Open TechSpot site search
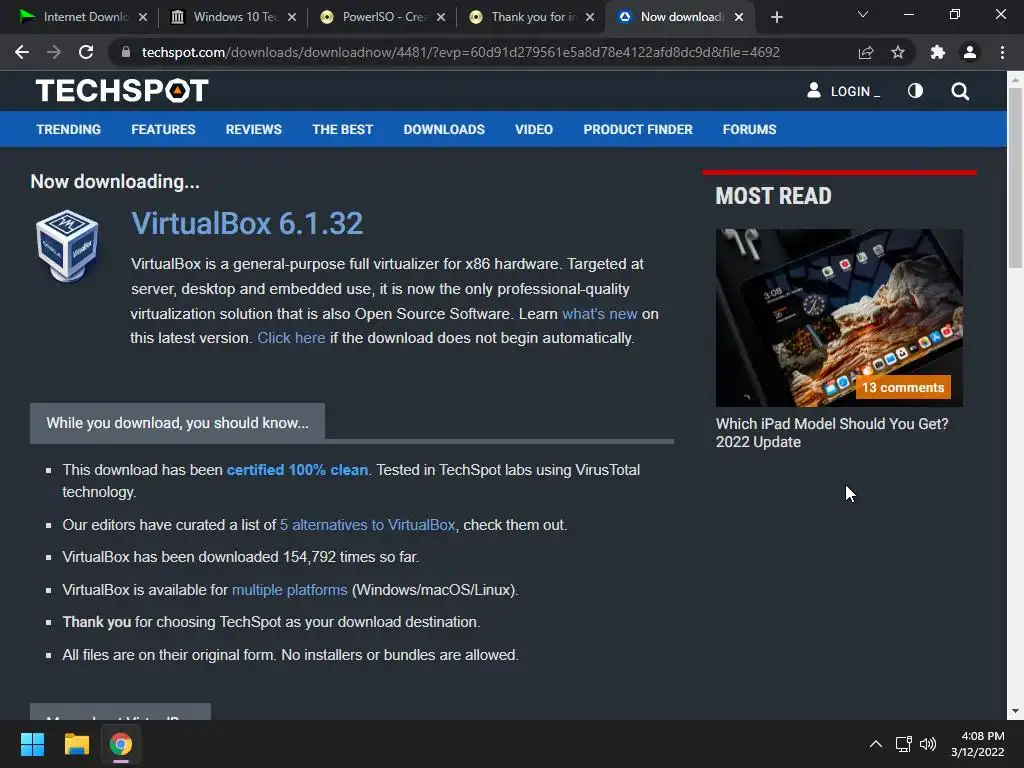The width and height of the screenshot is (1024, 768). [x=960, y=91]
